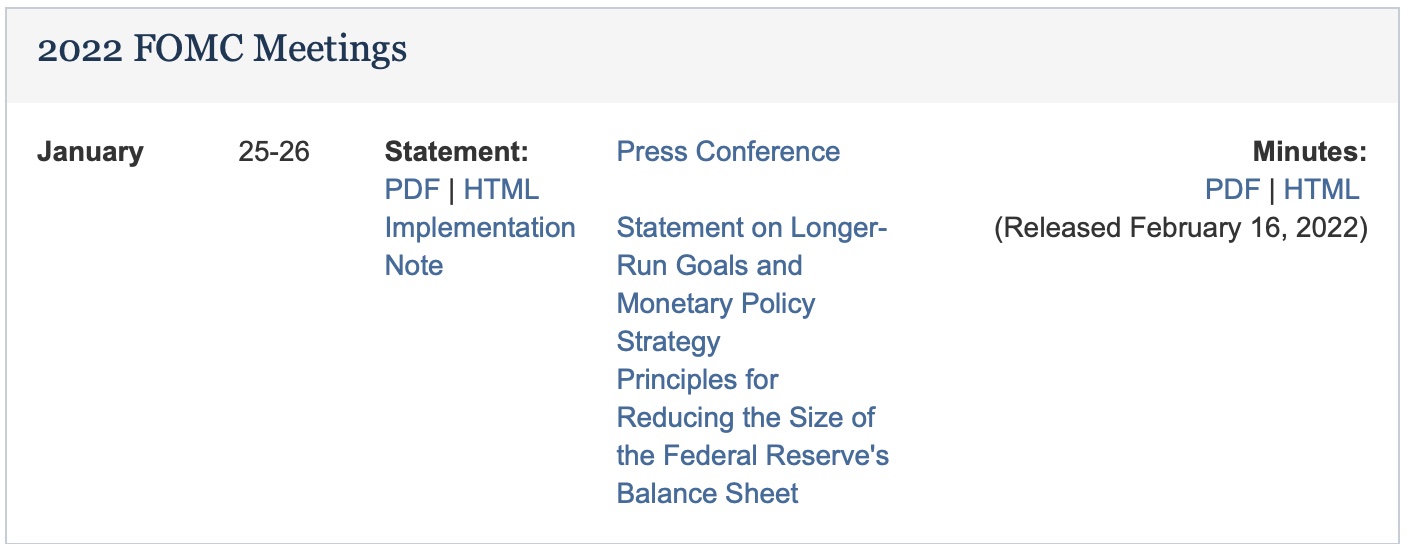Click the separator between Statement PDF and HTML
This screenshot has height=544, width=1412.
click(452, 189)
